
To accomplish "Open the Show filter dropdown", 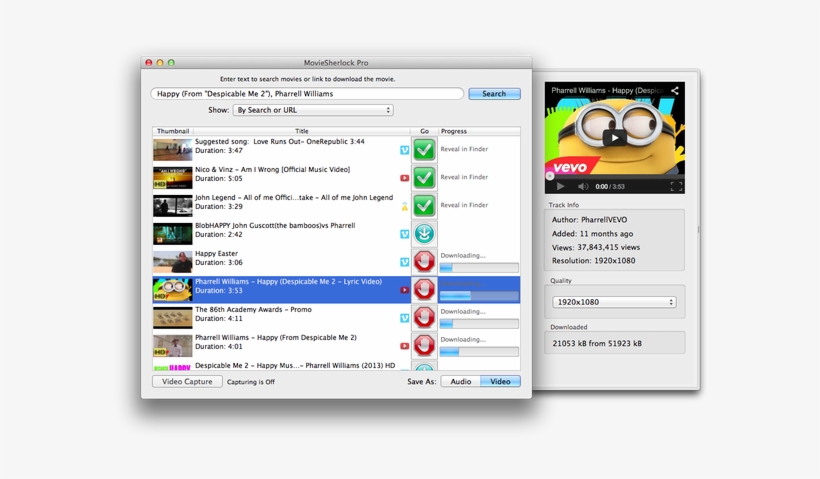I will pos(313,110).
